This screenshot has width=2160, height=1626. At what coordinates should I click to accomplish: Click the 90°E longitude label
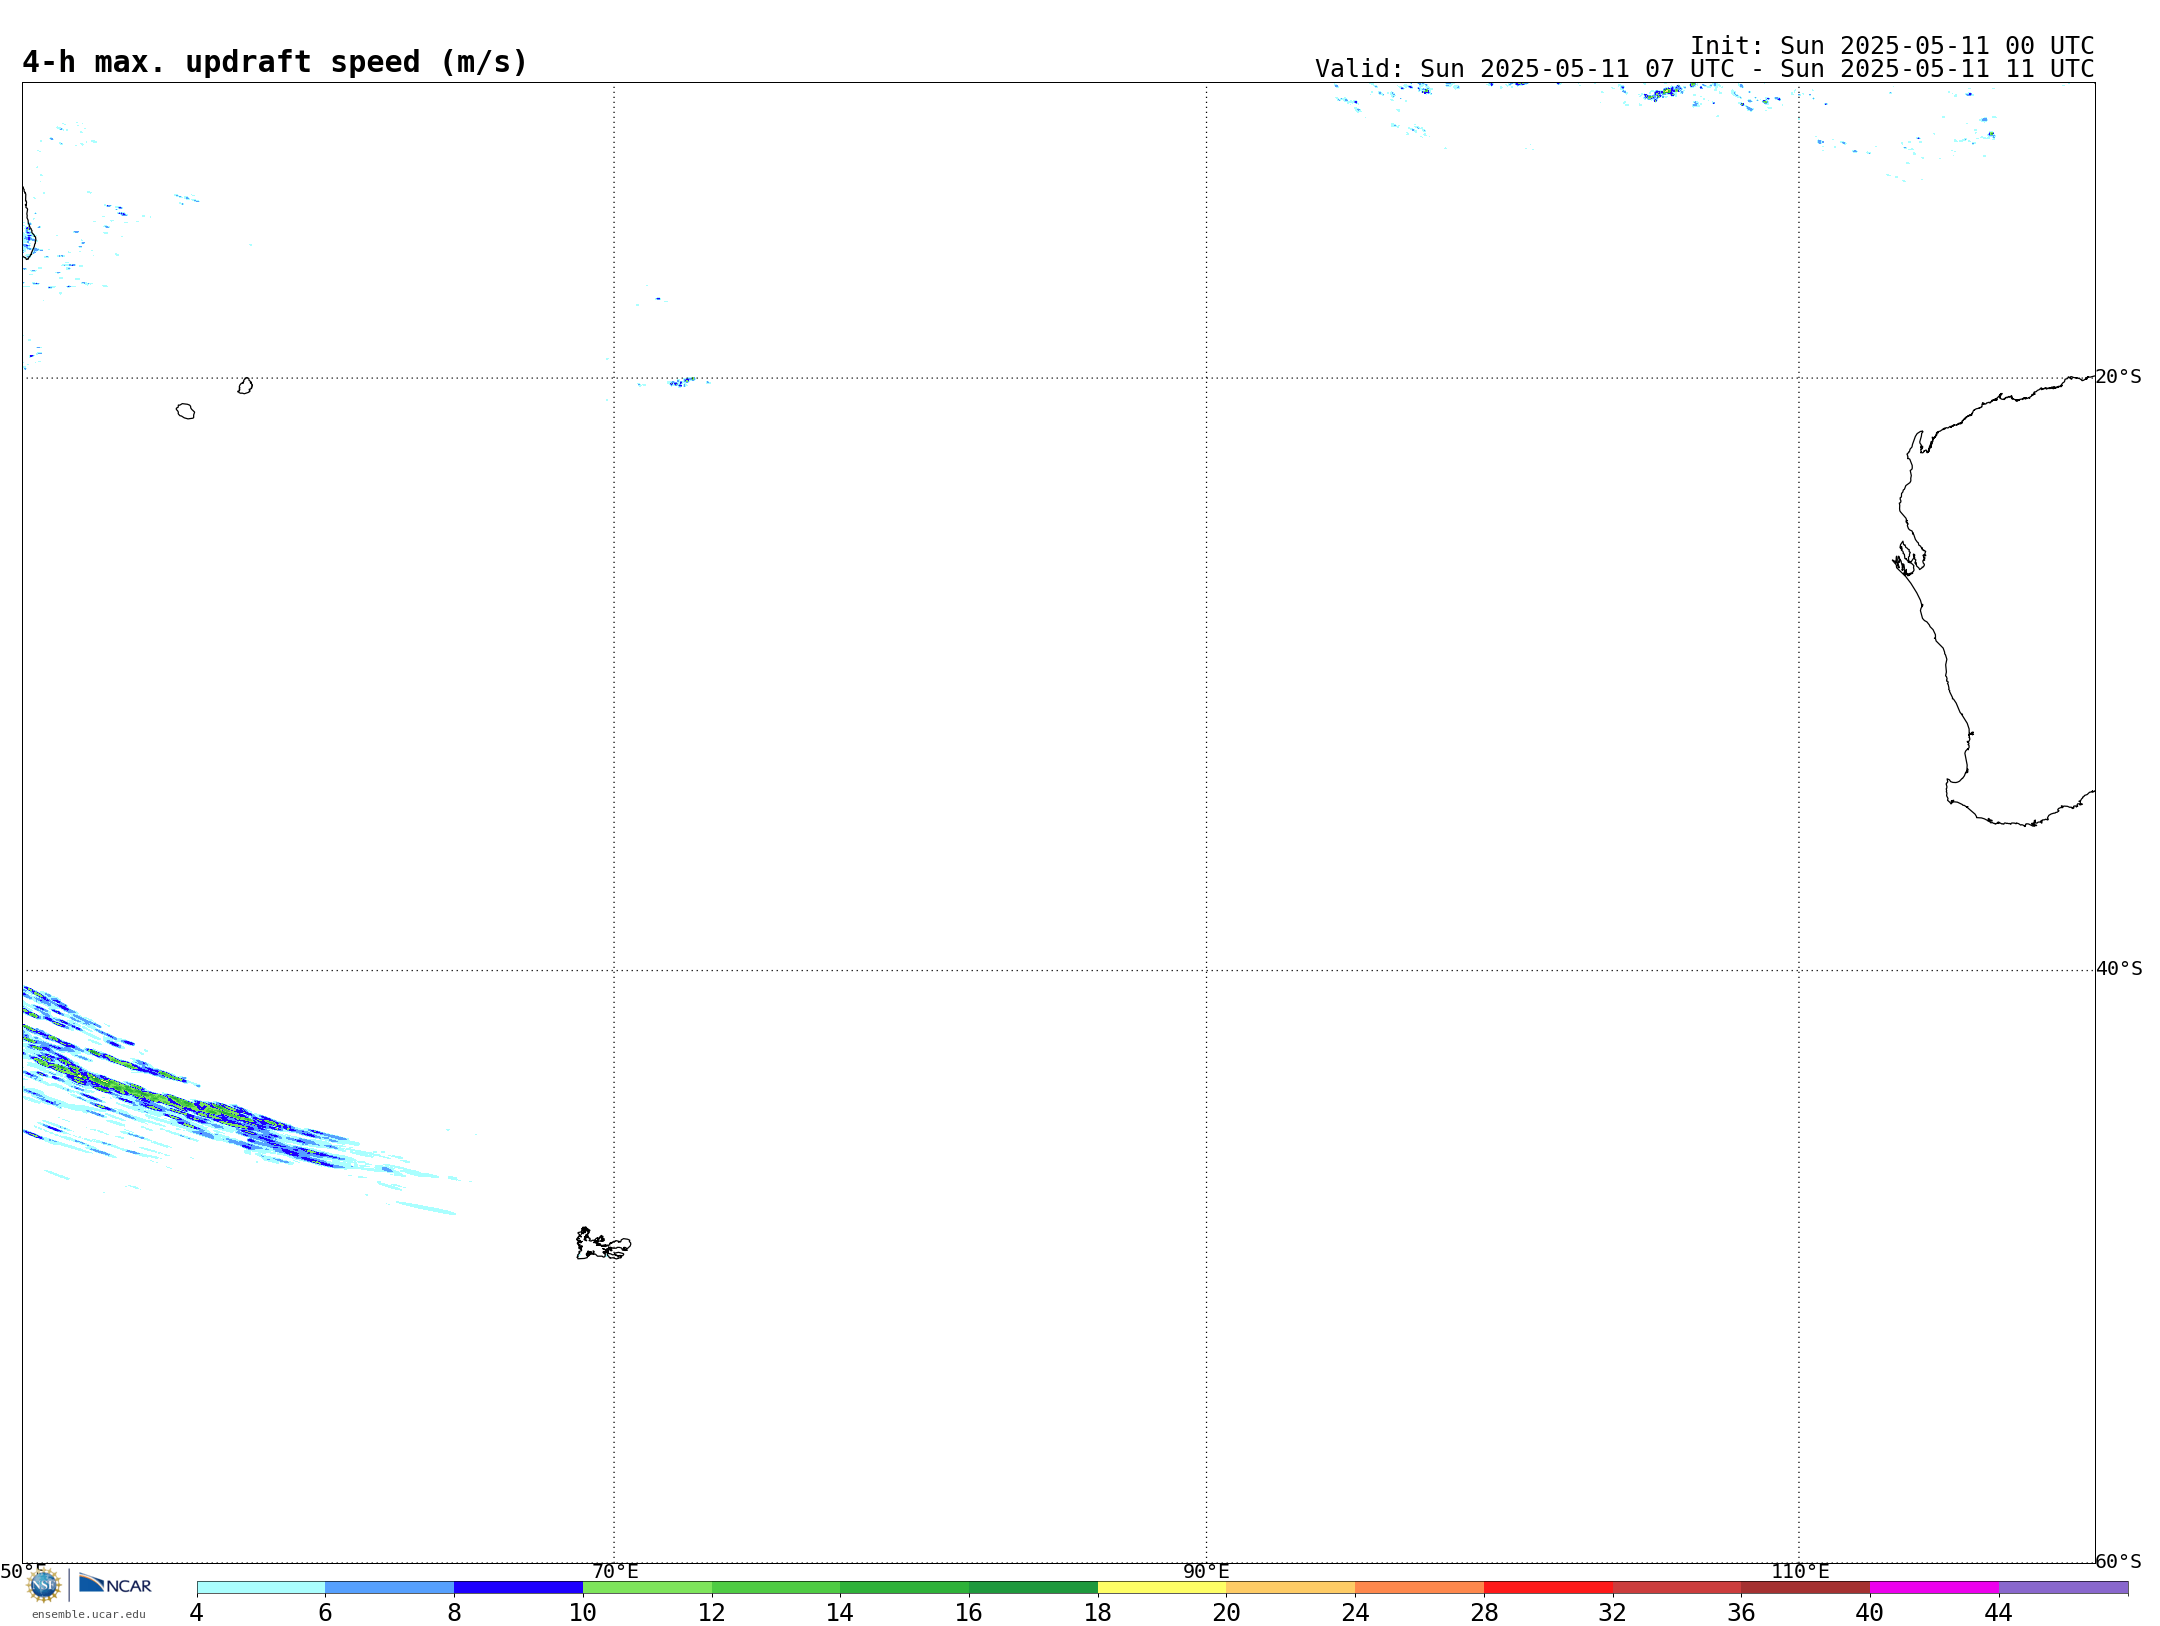[1206, 1571]
